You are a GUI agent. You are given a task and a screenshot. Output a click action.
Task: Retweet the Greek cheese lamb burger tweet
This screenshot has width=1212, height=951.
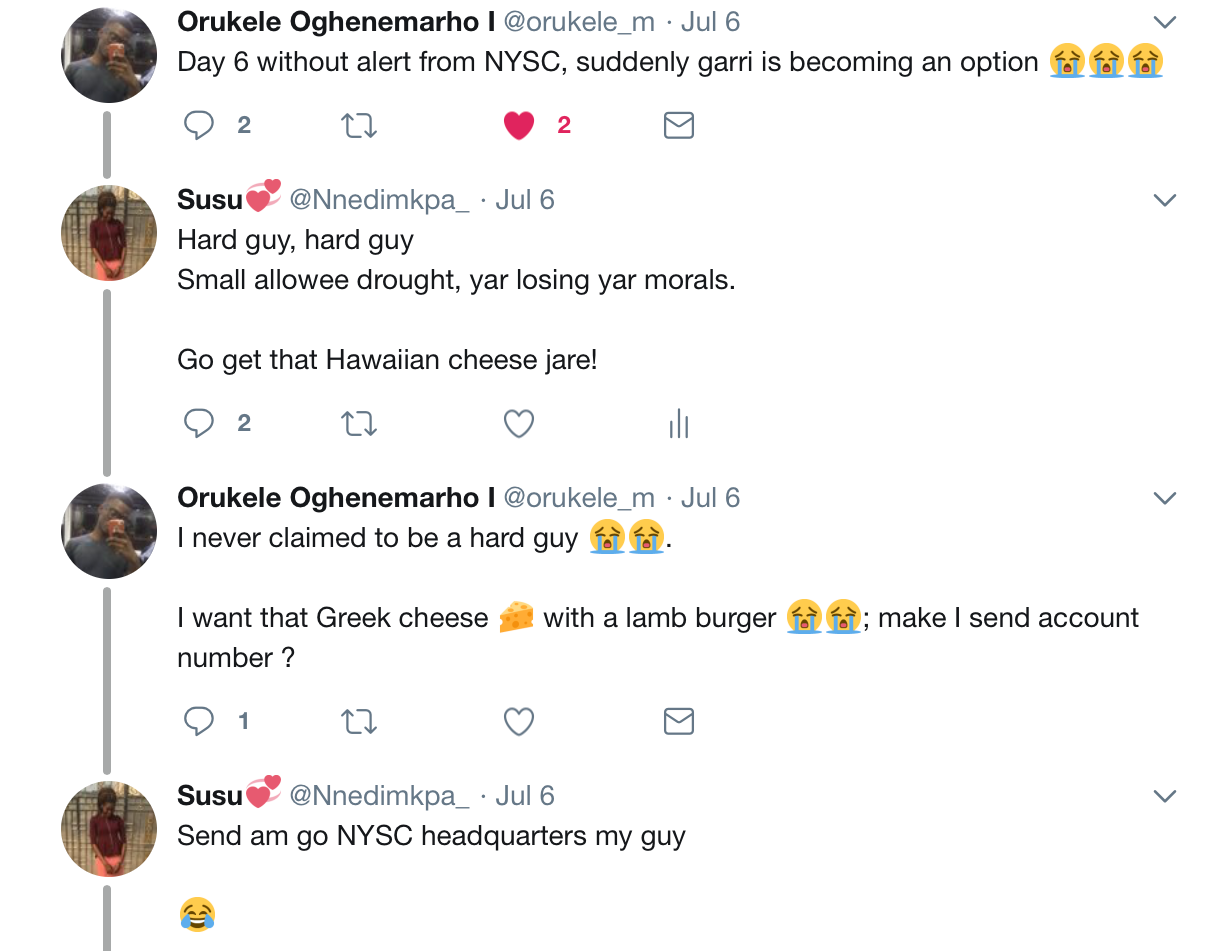(x=359, y=721)
